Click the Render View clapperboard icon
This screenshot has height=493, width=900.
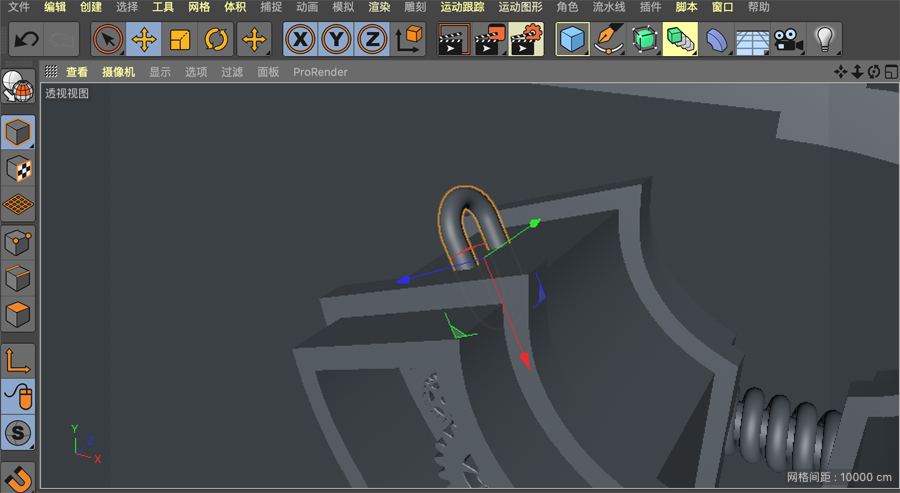(453, 40)
